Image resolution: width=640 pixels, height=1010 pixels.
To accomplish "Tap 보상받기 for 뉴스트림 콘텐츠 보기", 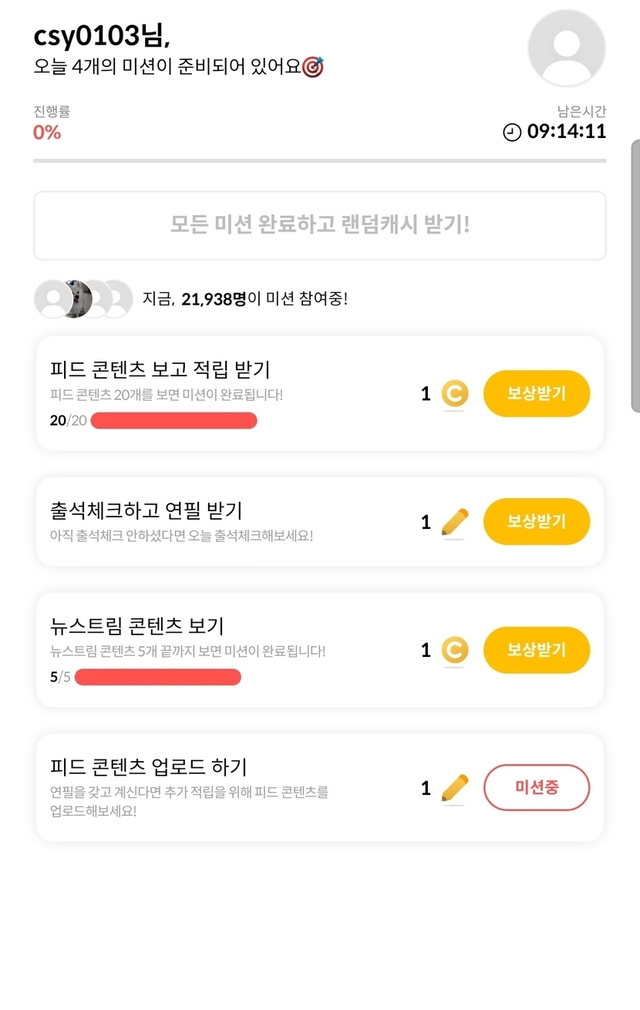I will 536,650.
